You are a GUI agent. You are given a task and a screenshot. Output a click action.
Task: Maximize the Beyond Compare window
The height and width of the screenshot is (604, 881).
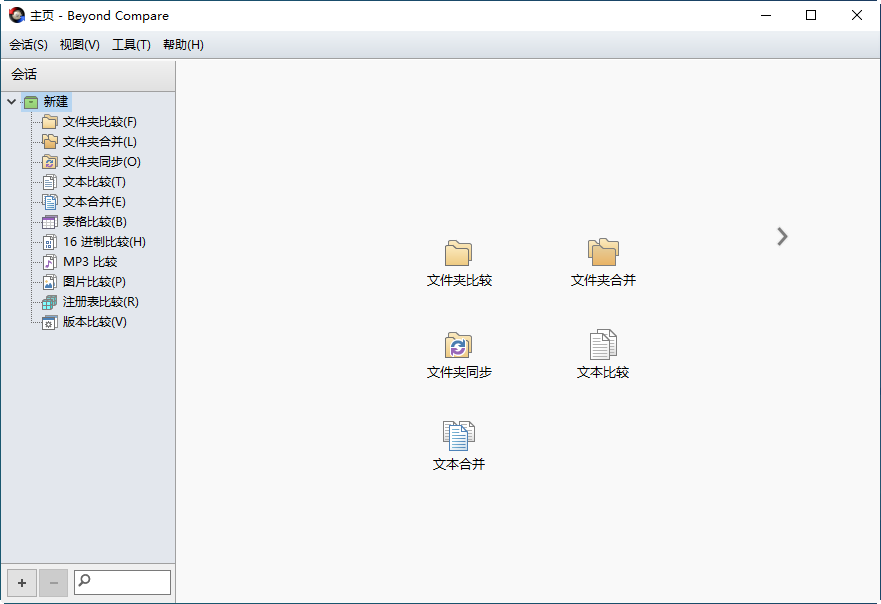tap(811, 15)
